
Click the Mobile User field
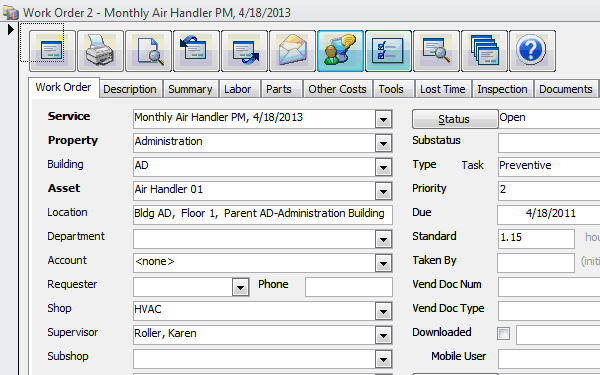pyautogui.click(x=549, y=359)
